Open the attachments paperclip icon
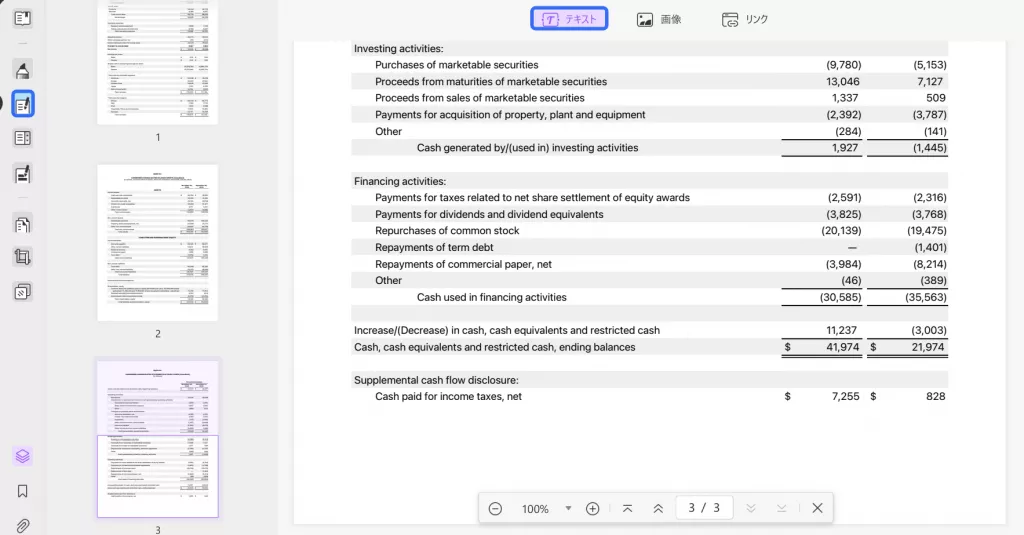 (x=22, y=525)
